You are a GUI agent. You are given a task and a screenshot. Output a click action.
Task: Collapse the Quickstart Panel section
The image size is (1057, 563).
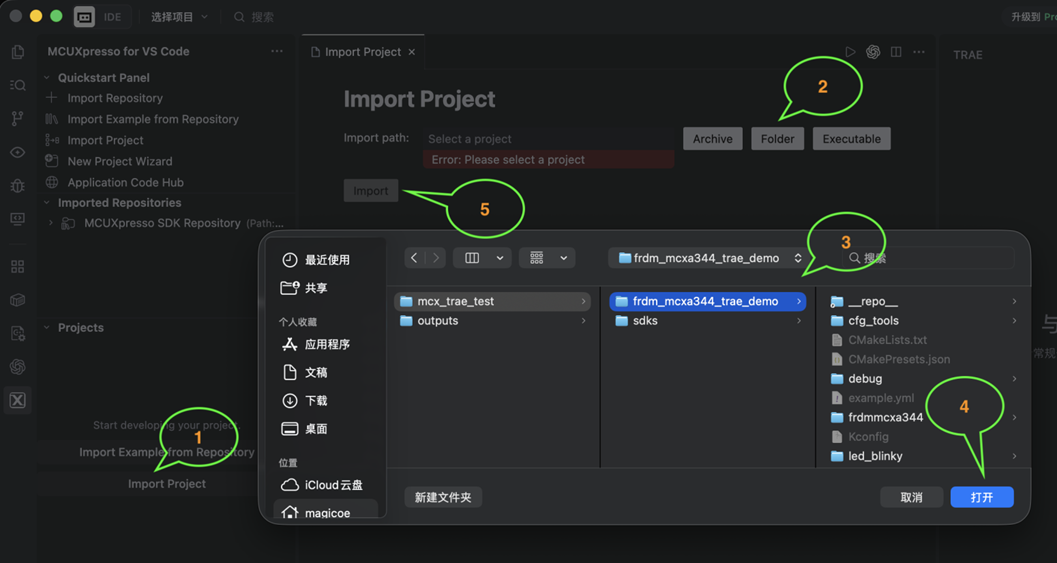pos(47,78)
